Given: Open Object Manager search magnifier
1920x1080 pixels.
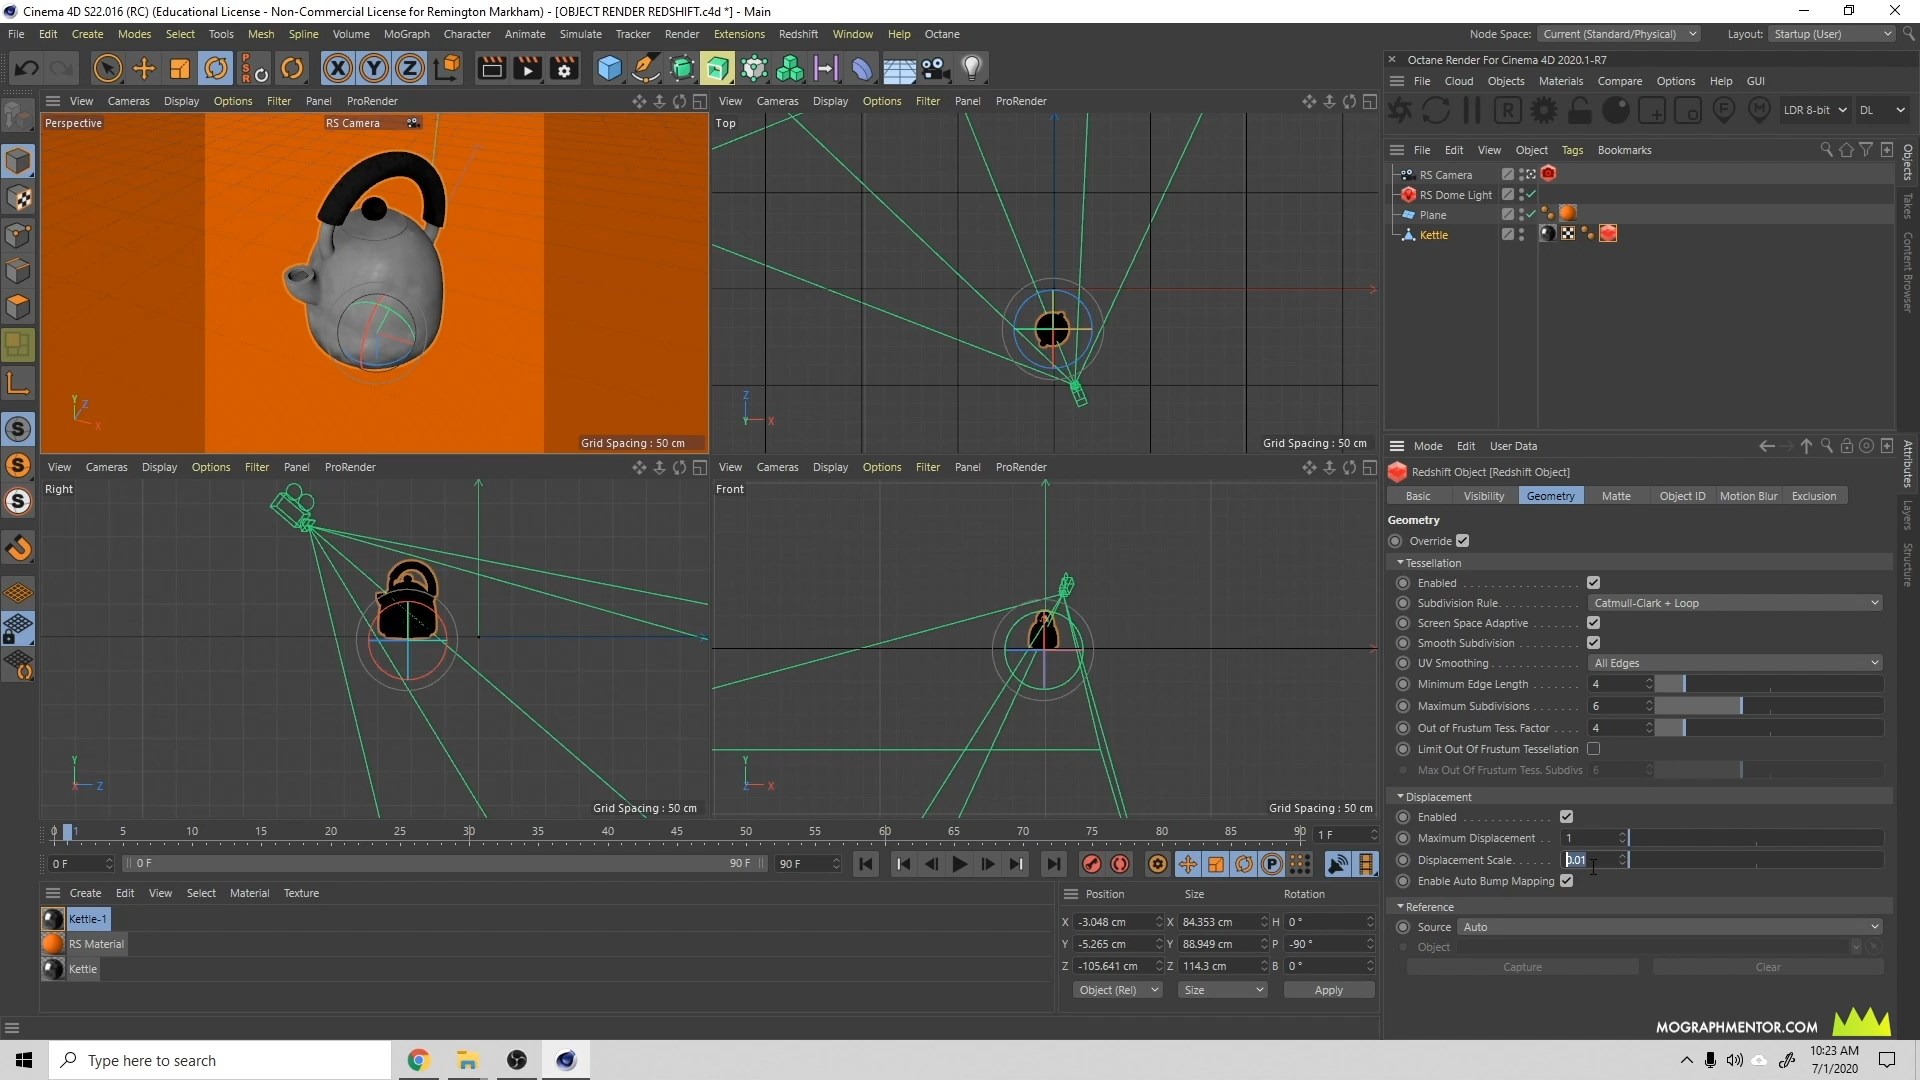Looking at the screenshot, I should [x=1826, y=150].
